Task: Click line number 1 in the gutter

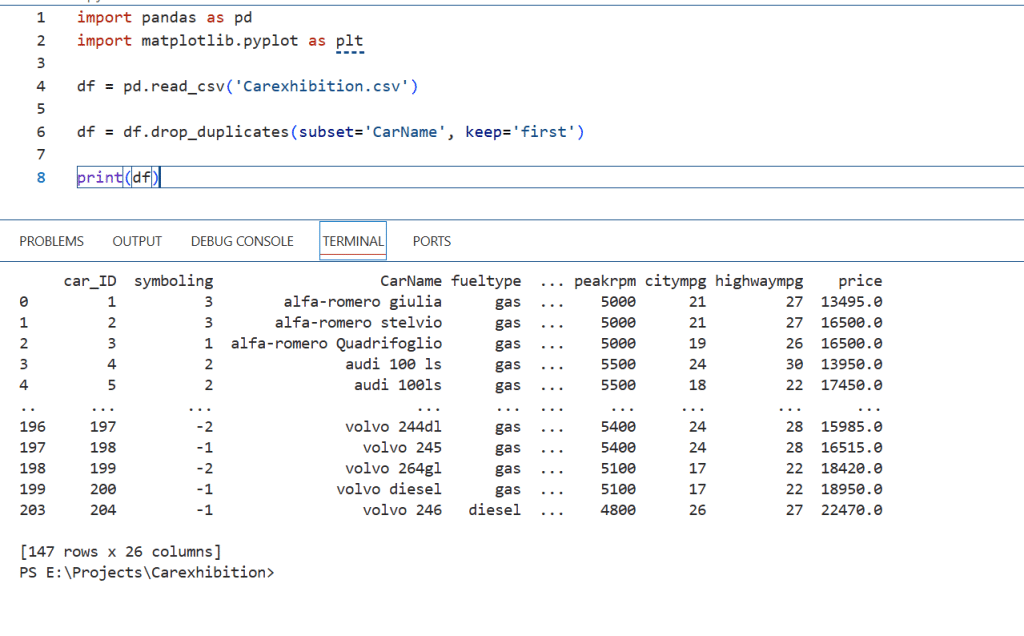Action: pos(40,18)
